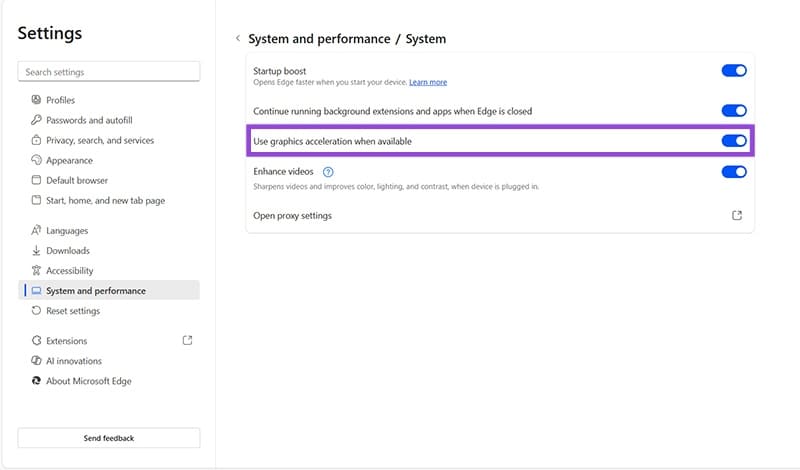
Task: Click the Settings heading text
Action: pos(49,33)
